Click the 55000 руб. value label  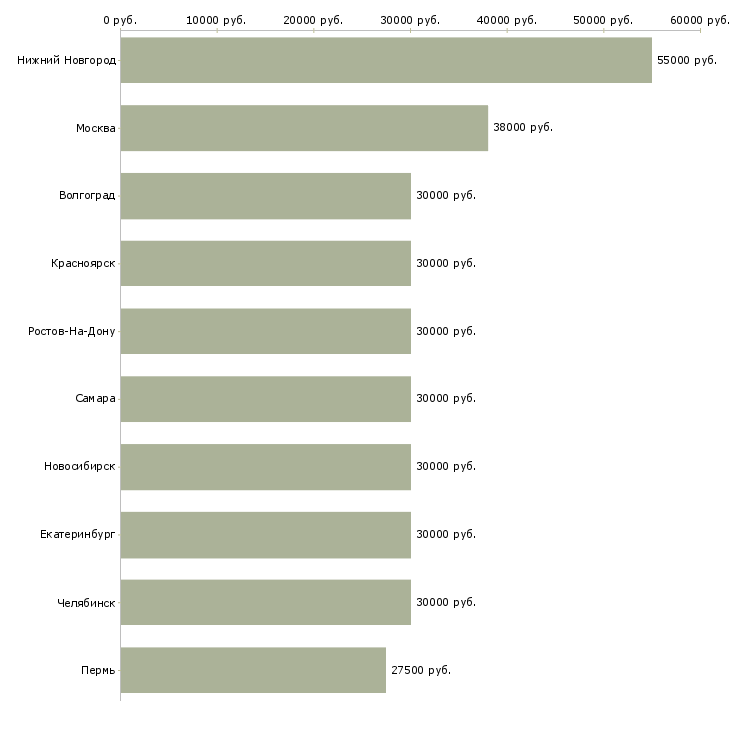(x=687, y=61)
